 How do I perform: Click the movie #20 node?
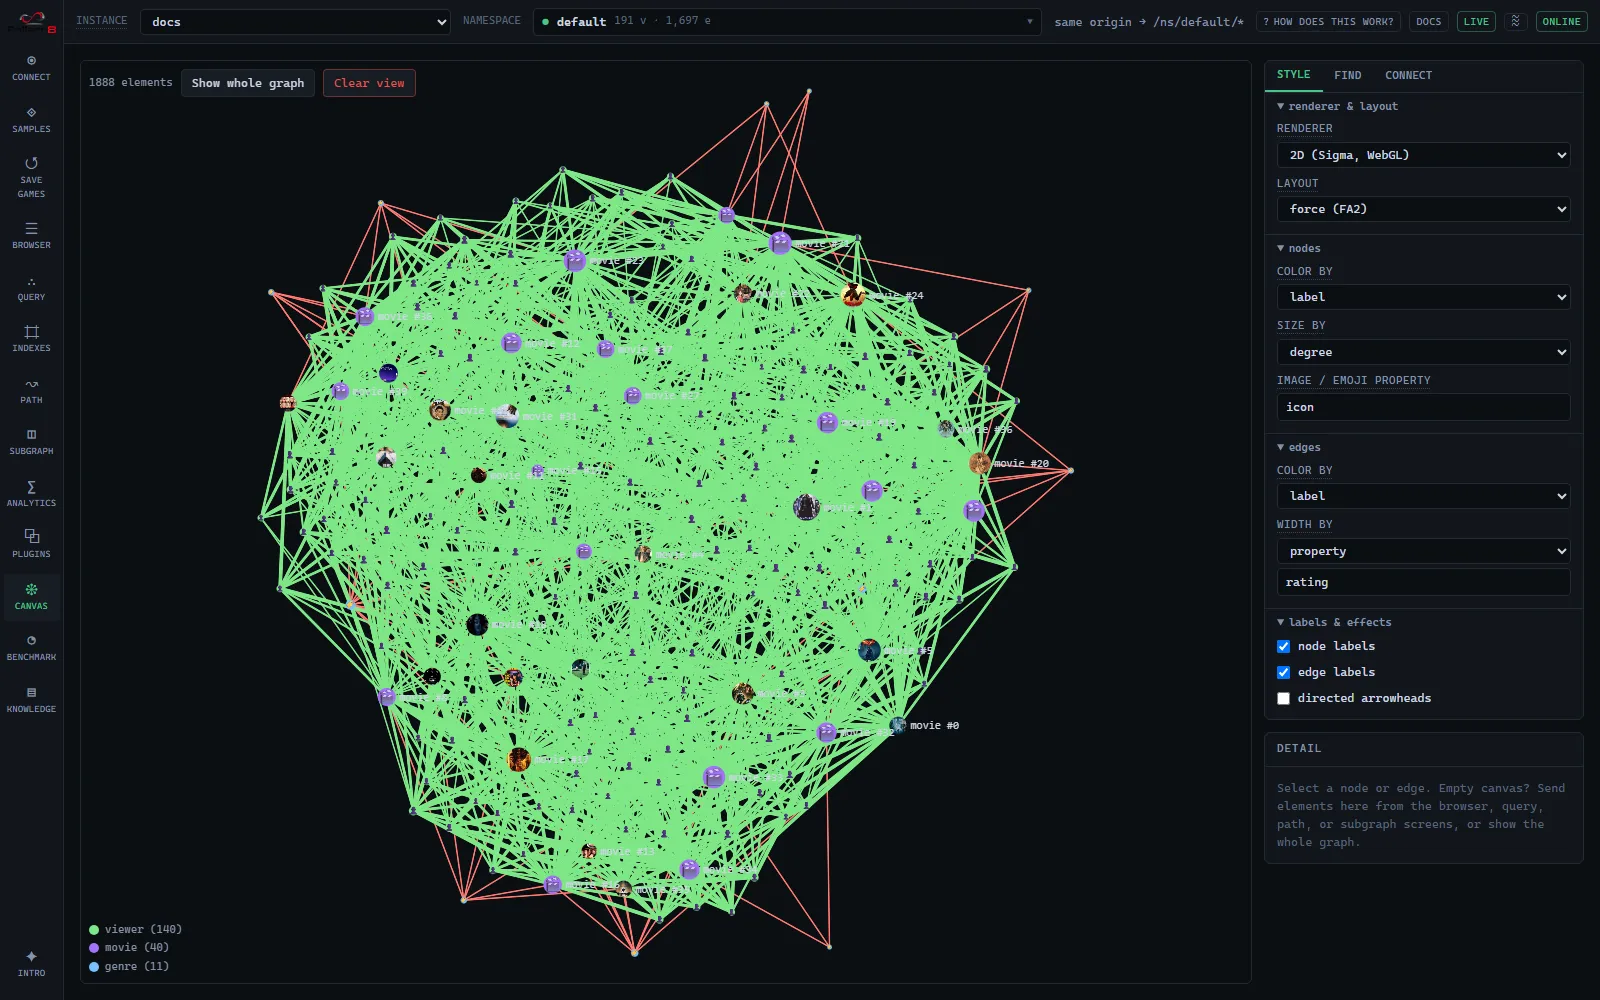[x=980, y=463]
